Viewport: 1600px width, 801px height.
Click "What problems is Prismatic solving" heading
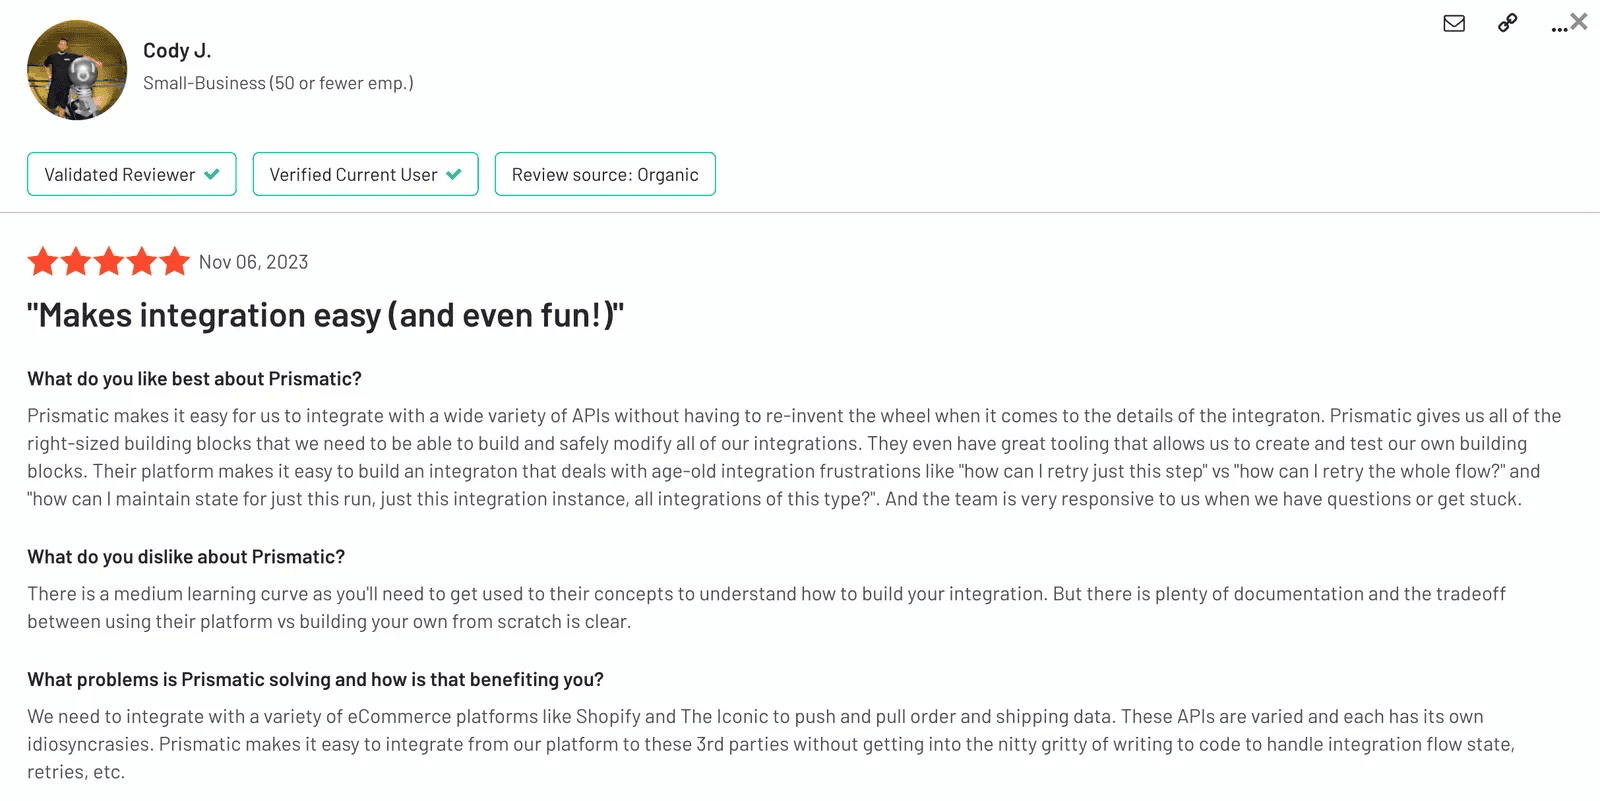coord(316,680)
